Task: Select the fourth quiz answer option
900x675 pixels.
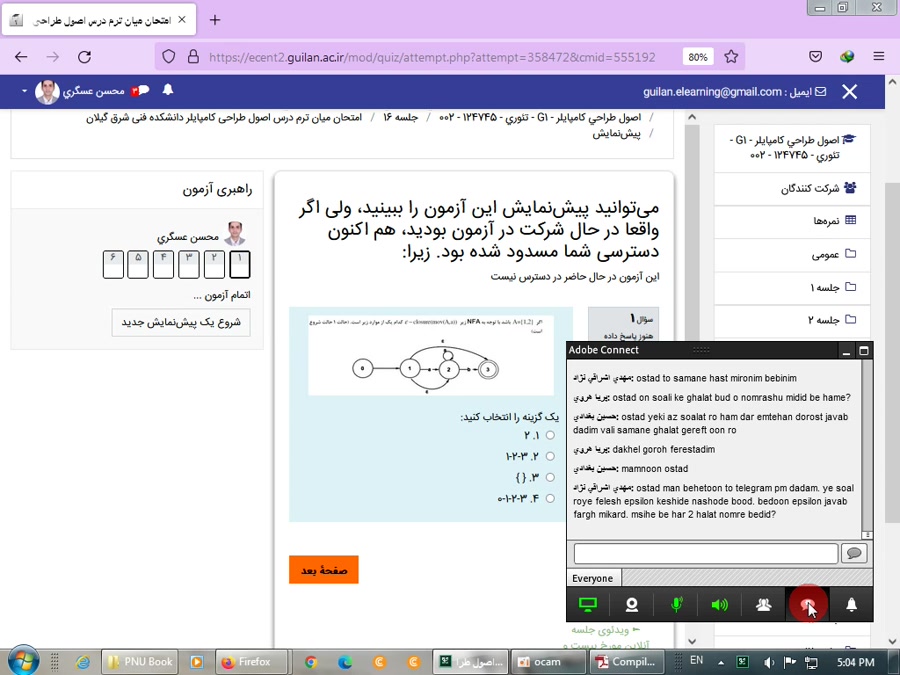Action: (x=549, y=498)
